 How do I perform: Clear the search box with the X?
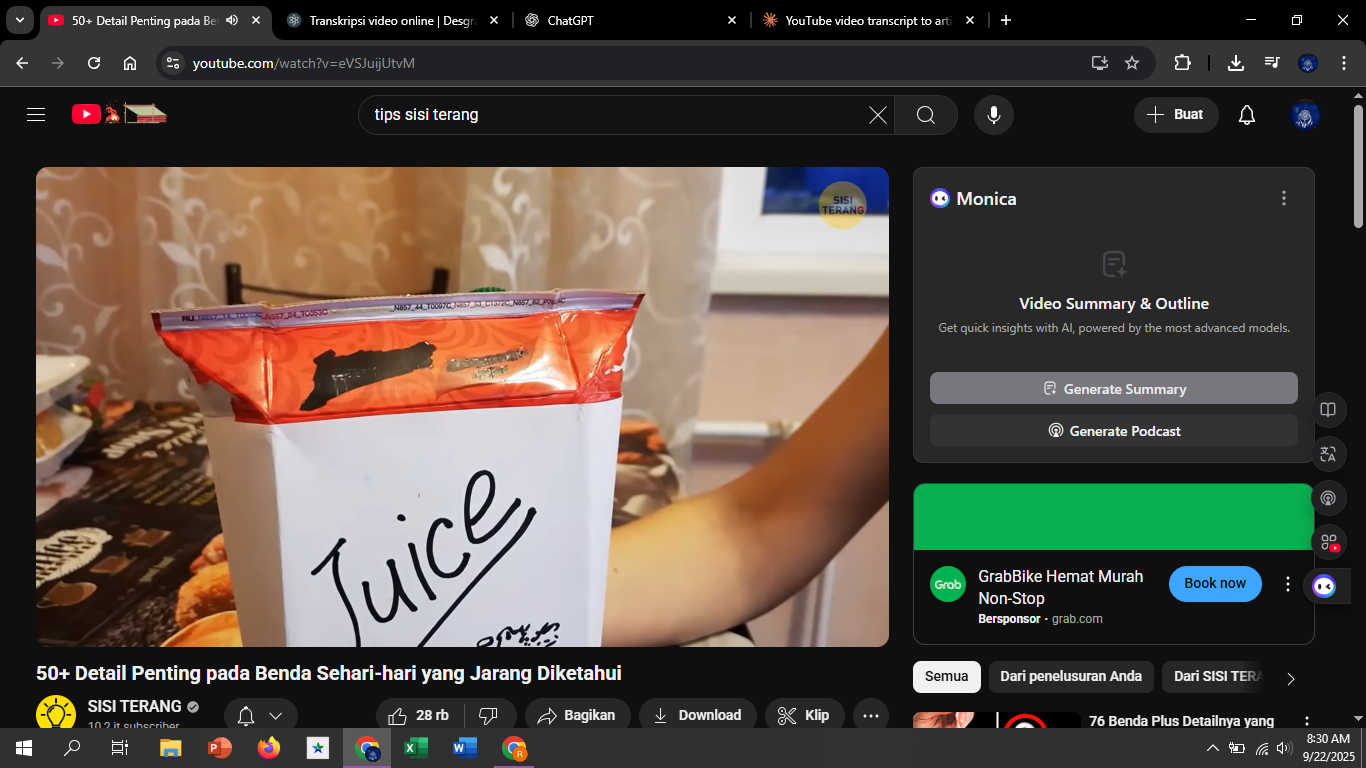[x=877, y=115]
